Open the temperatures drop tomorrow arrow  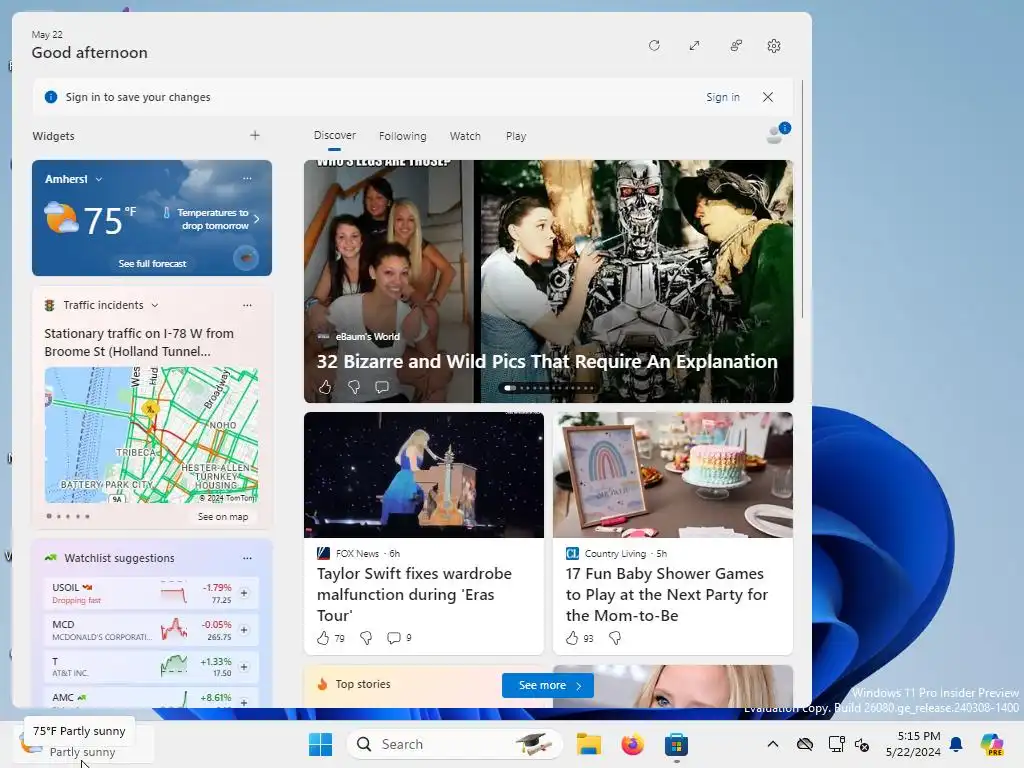coord(257,219)
